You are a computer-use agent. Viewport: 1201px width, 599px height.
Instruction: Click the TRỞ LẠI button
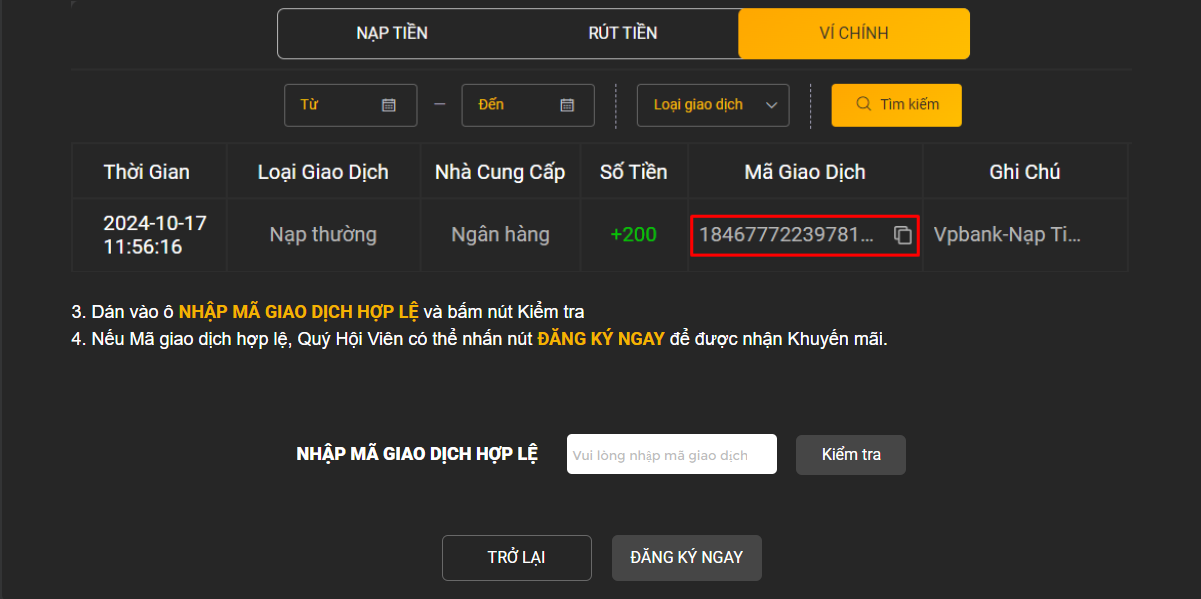tap(516, 557)
